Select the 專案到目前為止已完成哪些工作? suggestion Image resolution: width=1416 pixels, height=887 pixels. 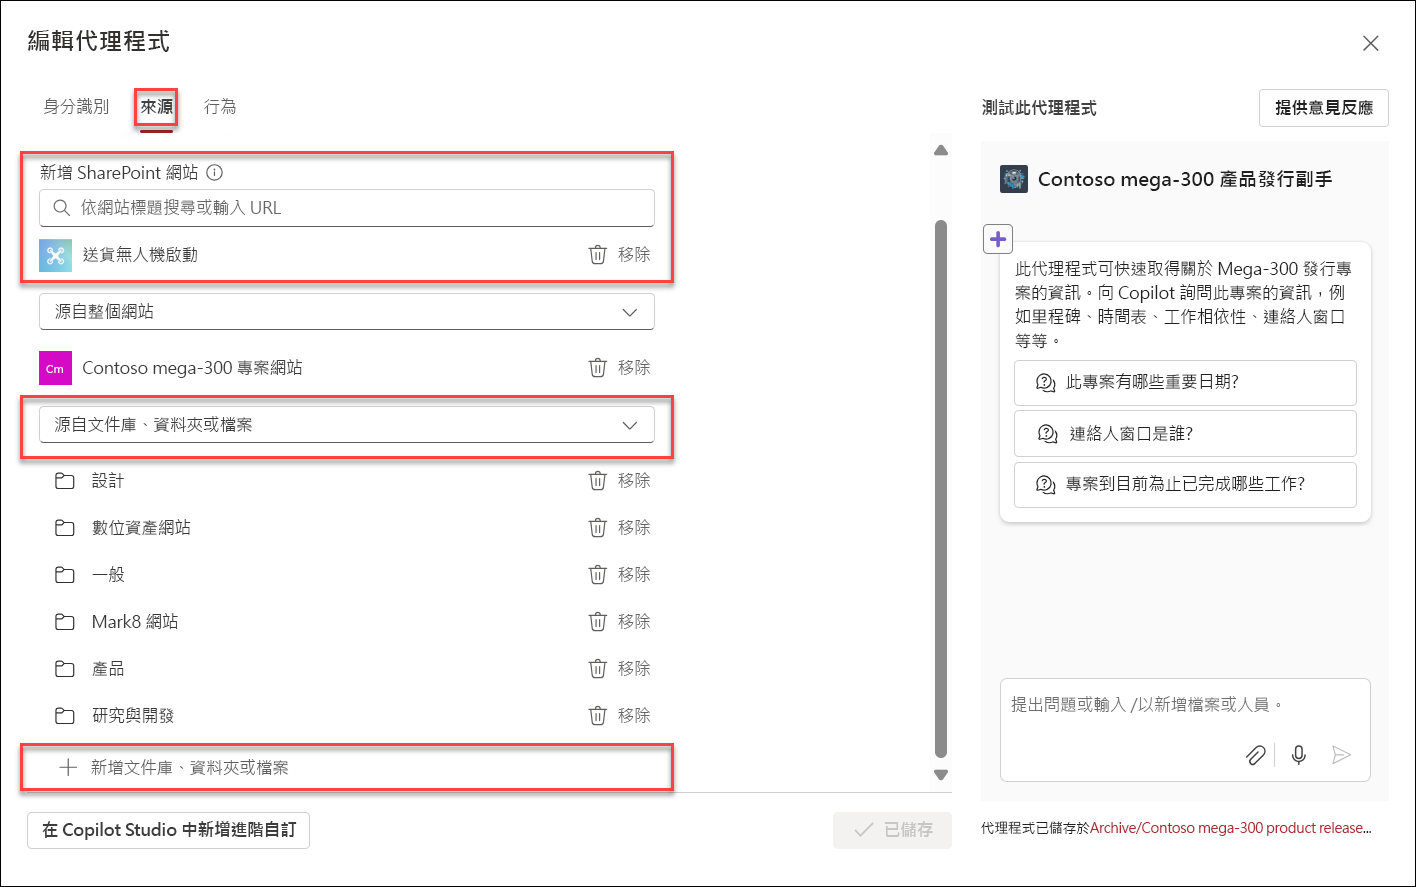pyautogui.click(x=1185, y=485)
